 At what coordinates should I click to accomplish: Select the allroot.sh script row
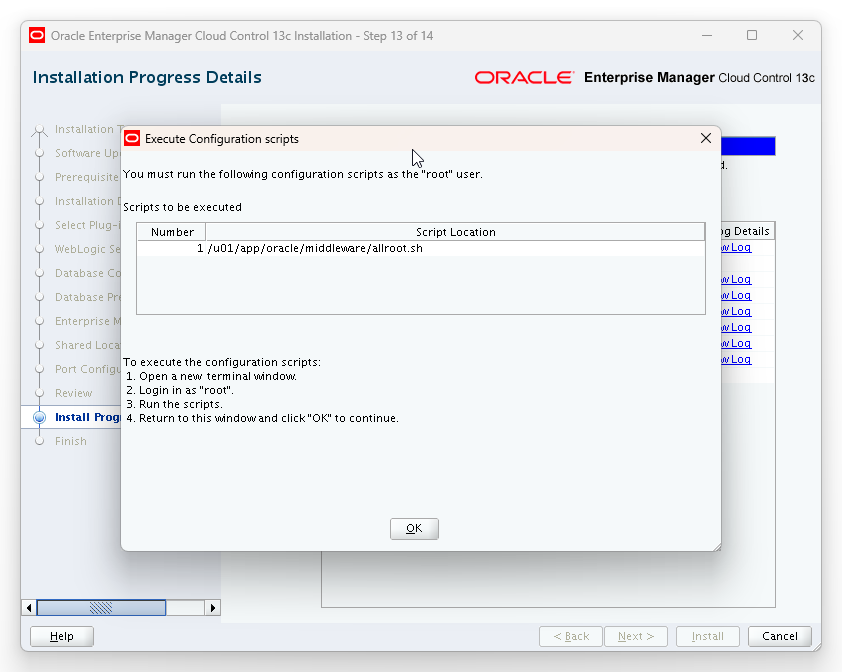(x=421, y=248)
